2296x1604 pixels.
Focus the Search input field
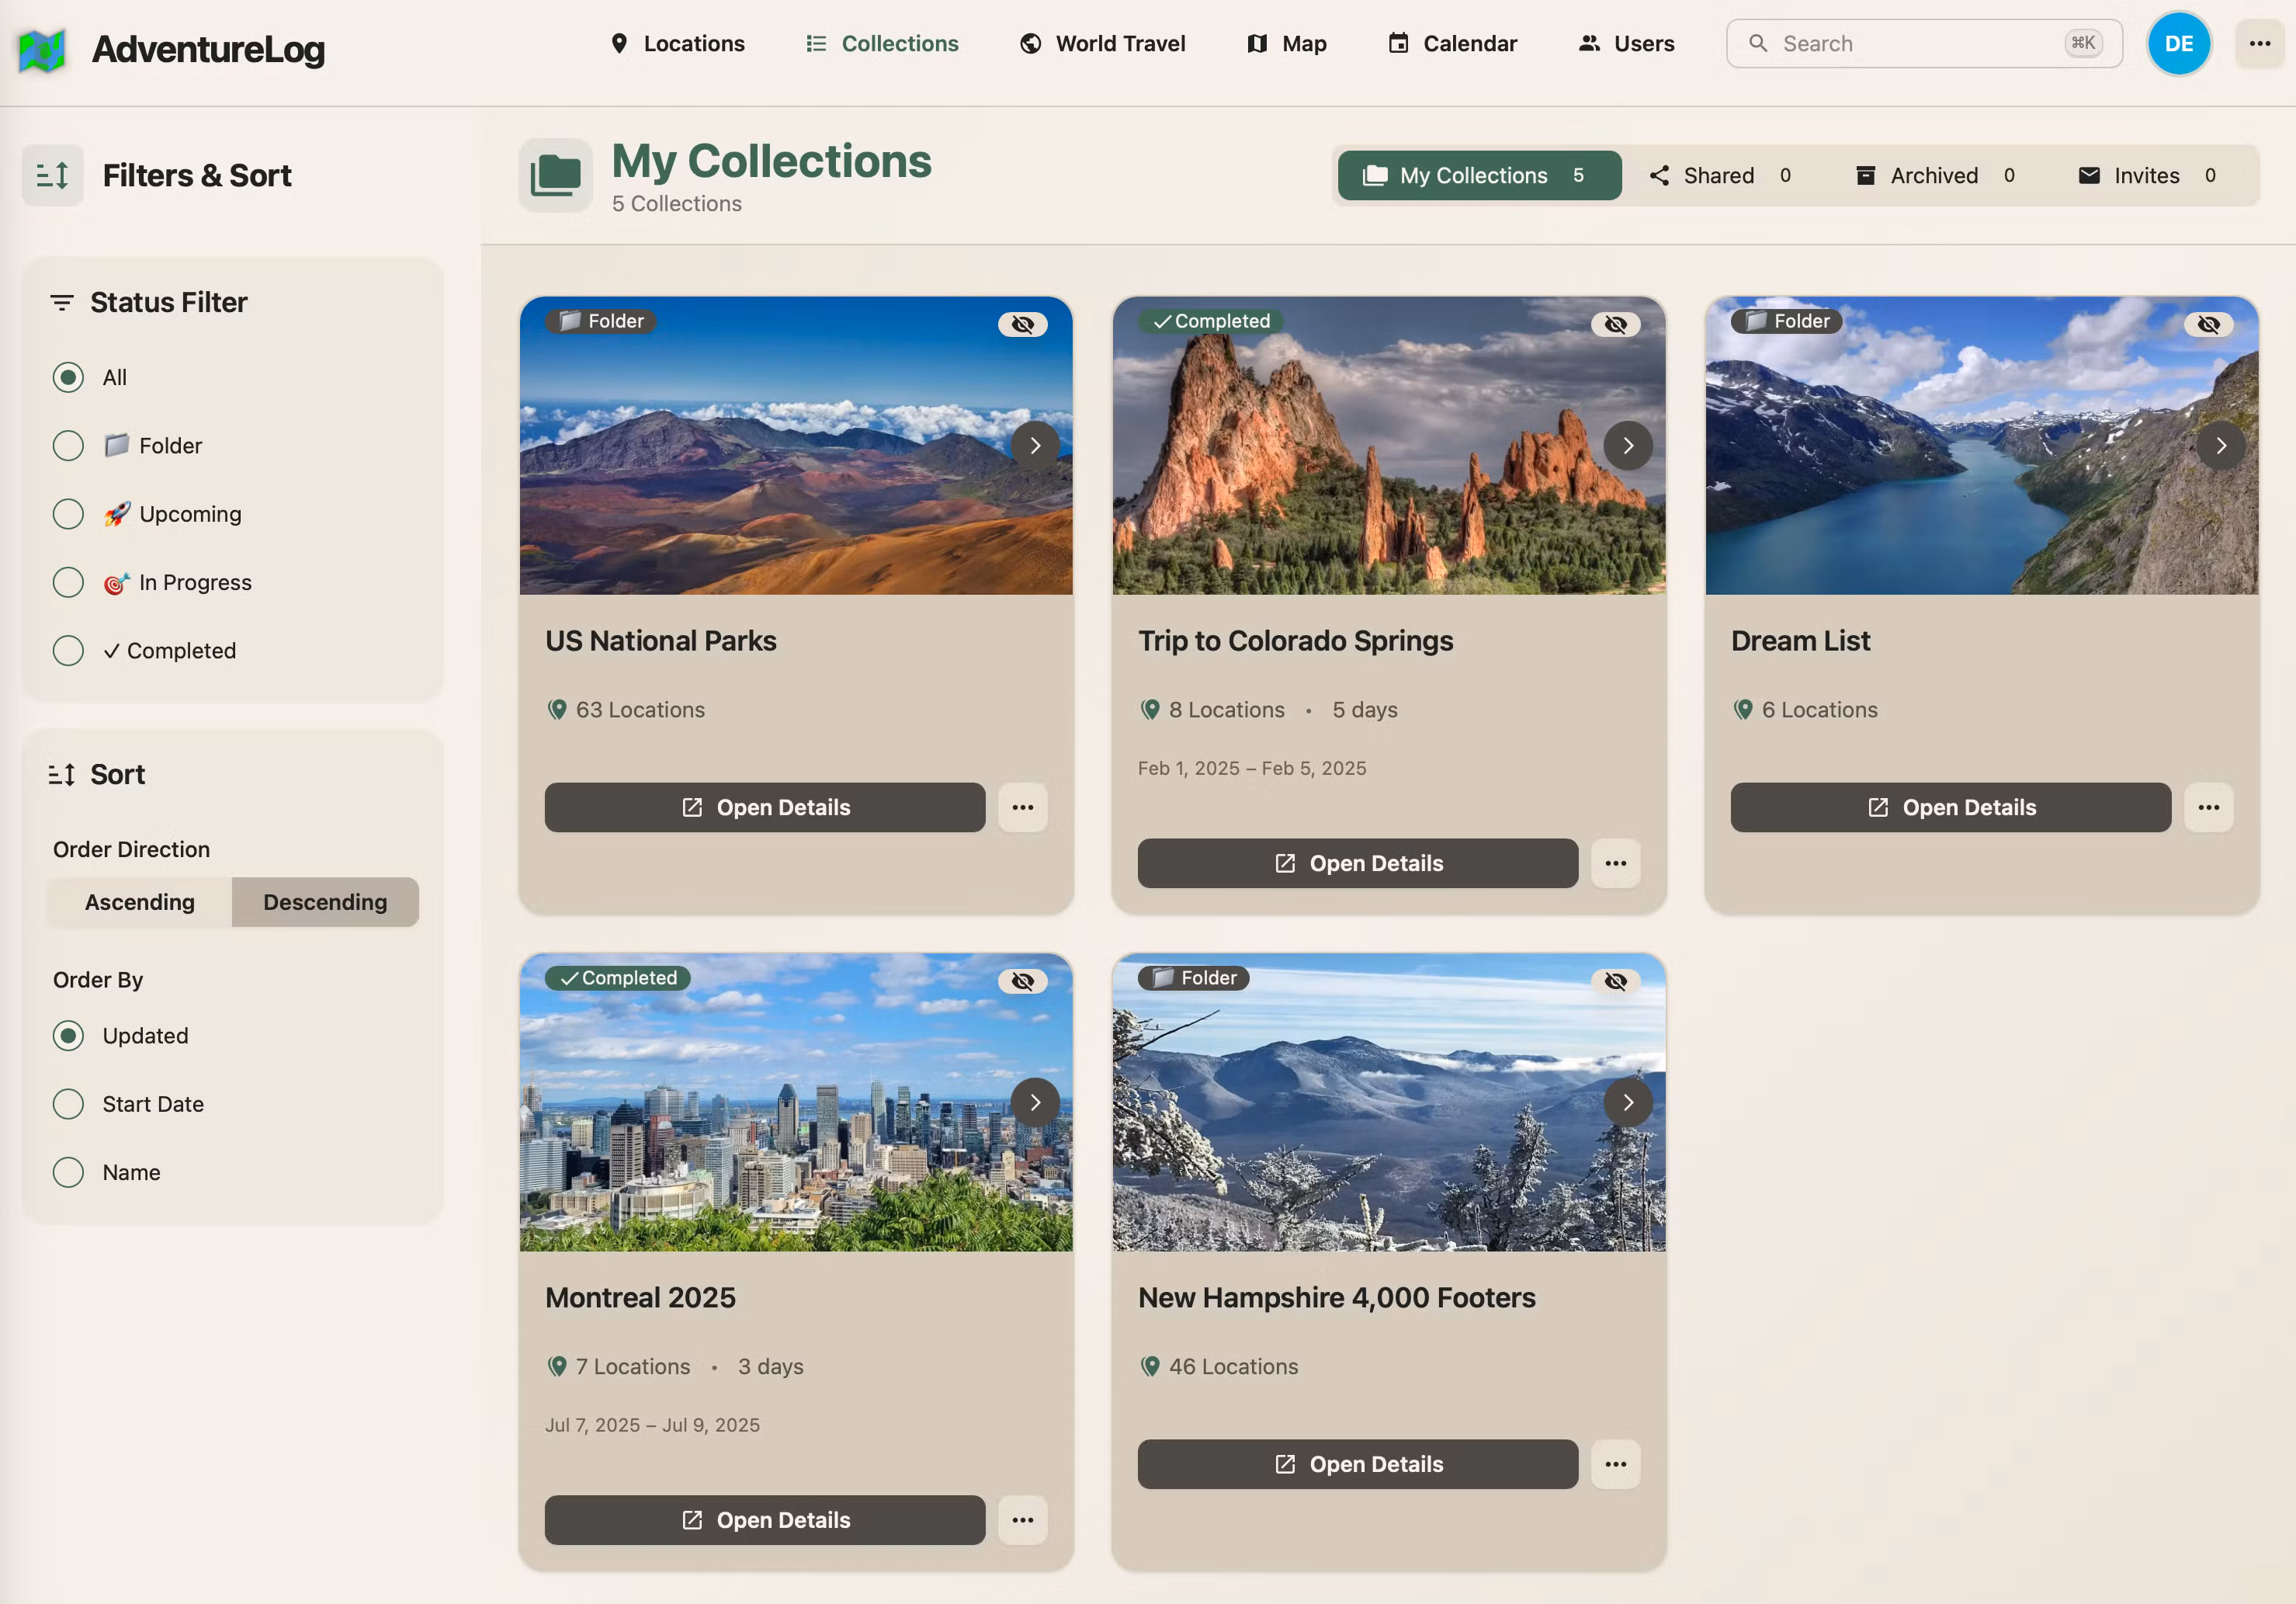(x=1923, y=44)
